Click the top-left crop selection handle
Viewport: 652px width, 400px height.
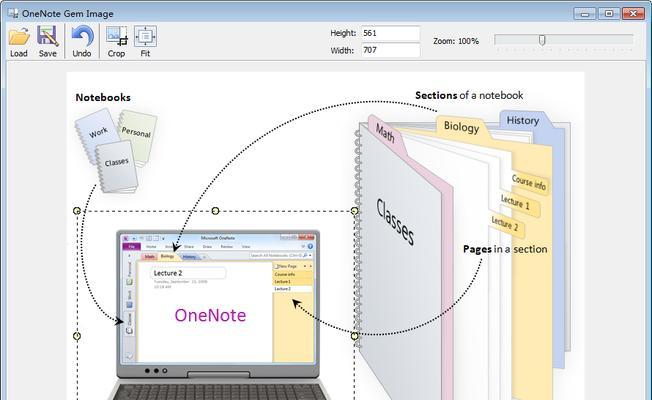pyautogui.click(x=77, y=211)
